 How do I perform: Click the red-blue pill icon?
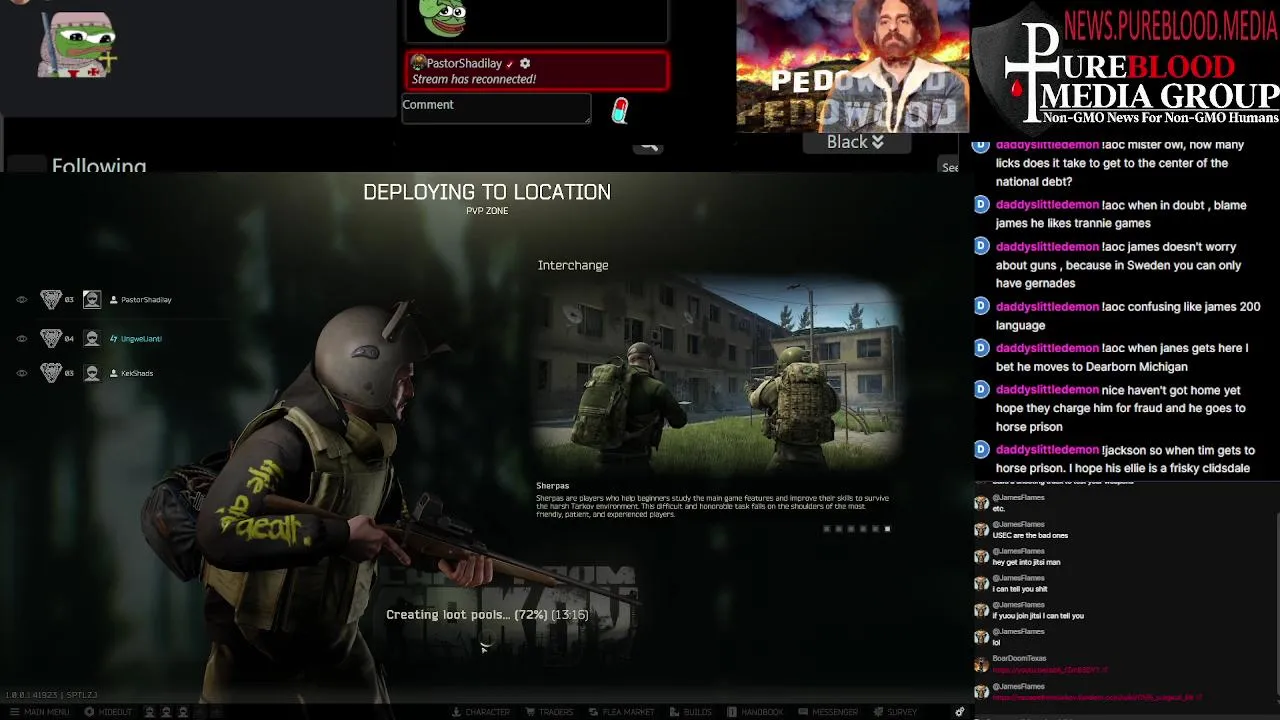(620, 110)
